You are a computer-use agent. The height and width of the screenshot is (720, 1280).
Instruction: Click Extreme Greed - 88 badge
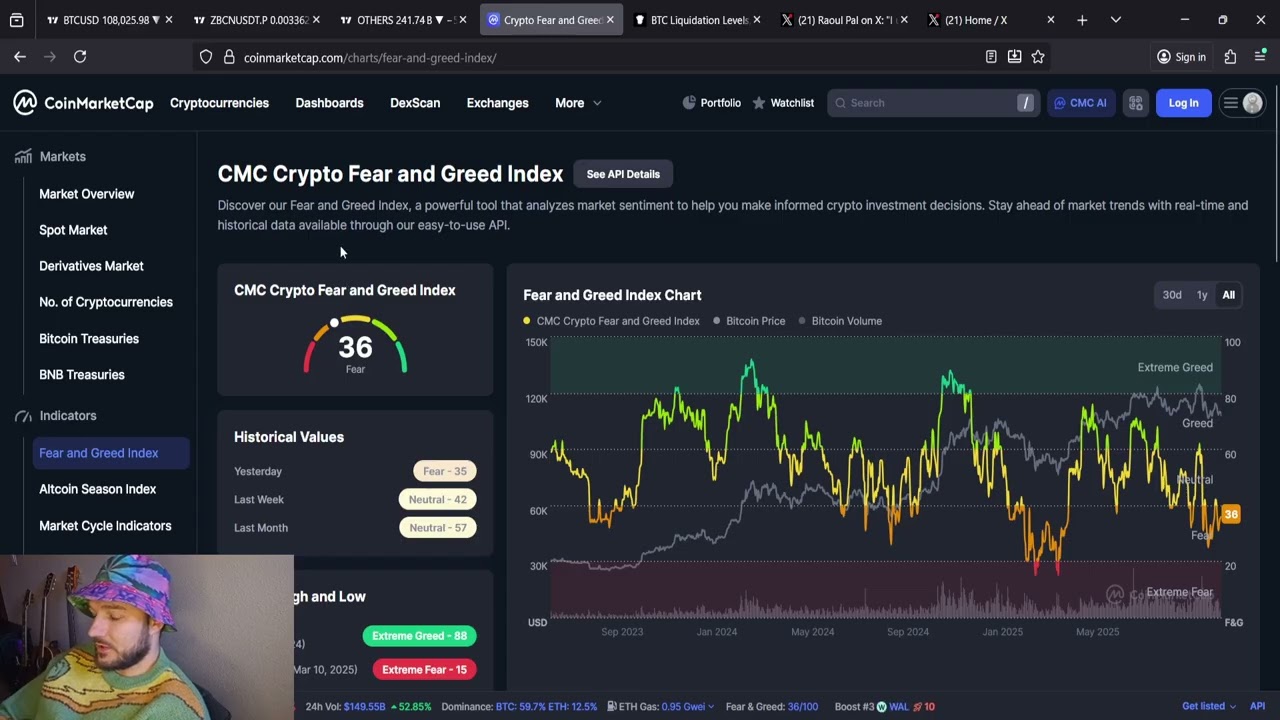[419, 636]
